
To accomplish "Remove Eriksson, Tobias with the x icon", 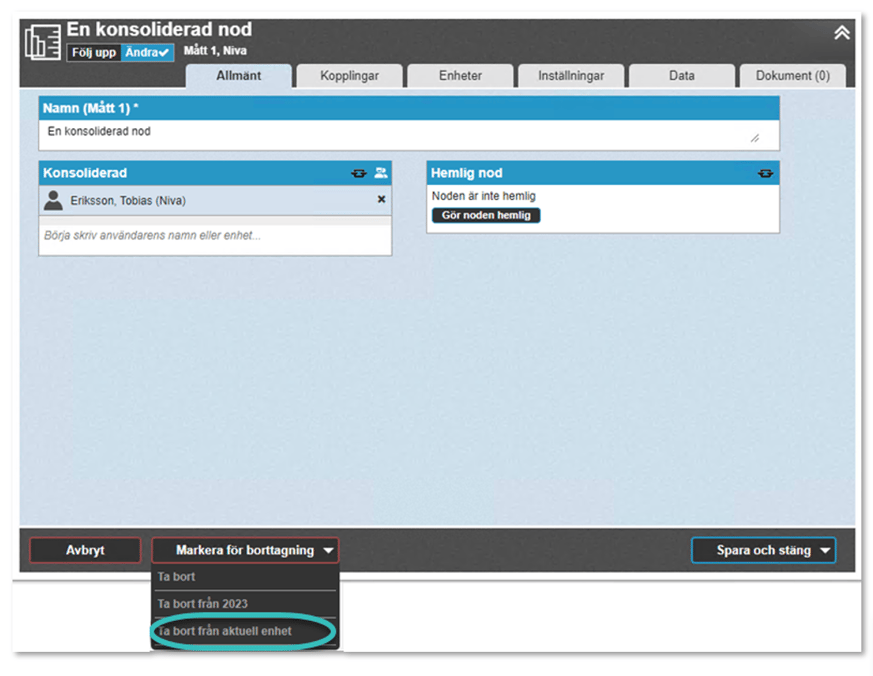I will pyautogui.click(x=381, y=200).
